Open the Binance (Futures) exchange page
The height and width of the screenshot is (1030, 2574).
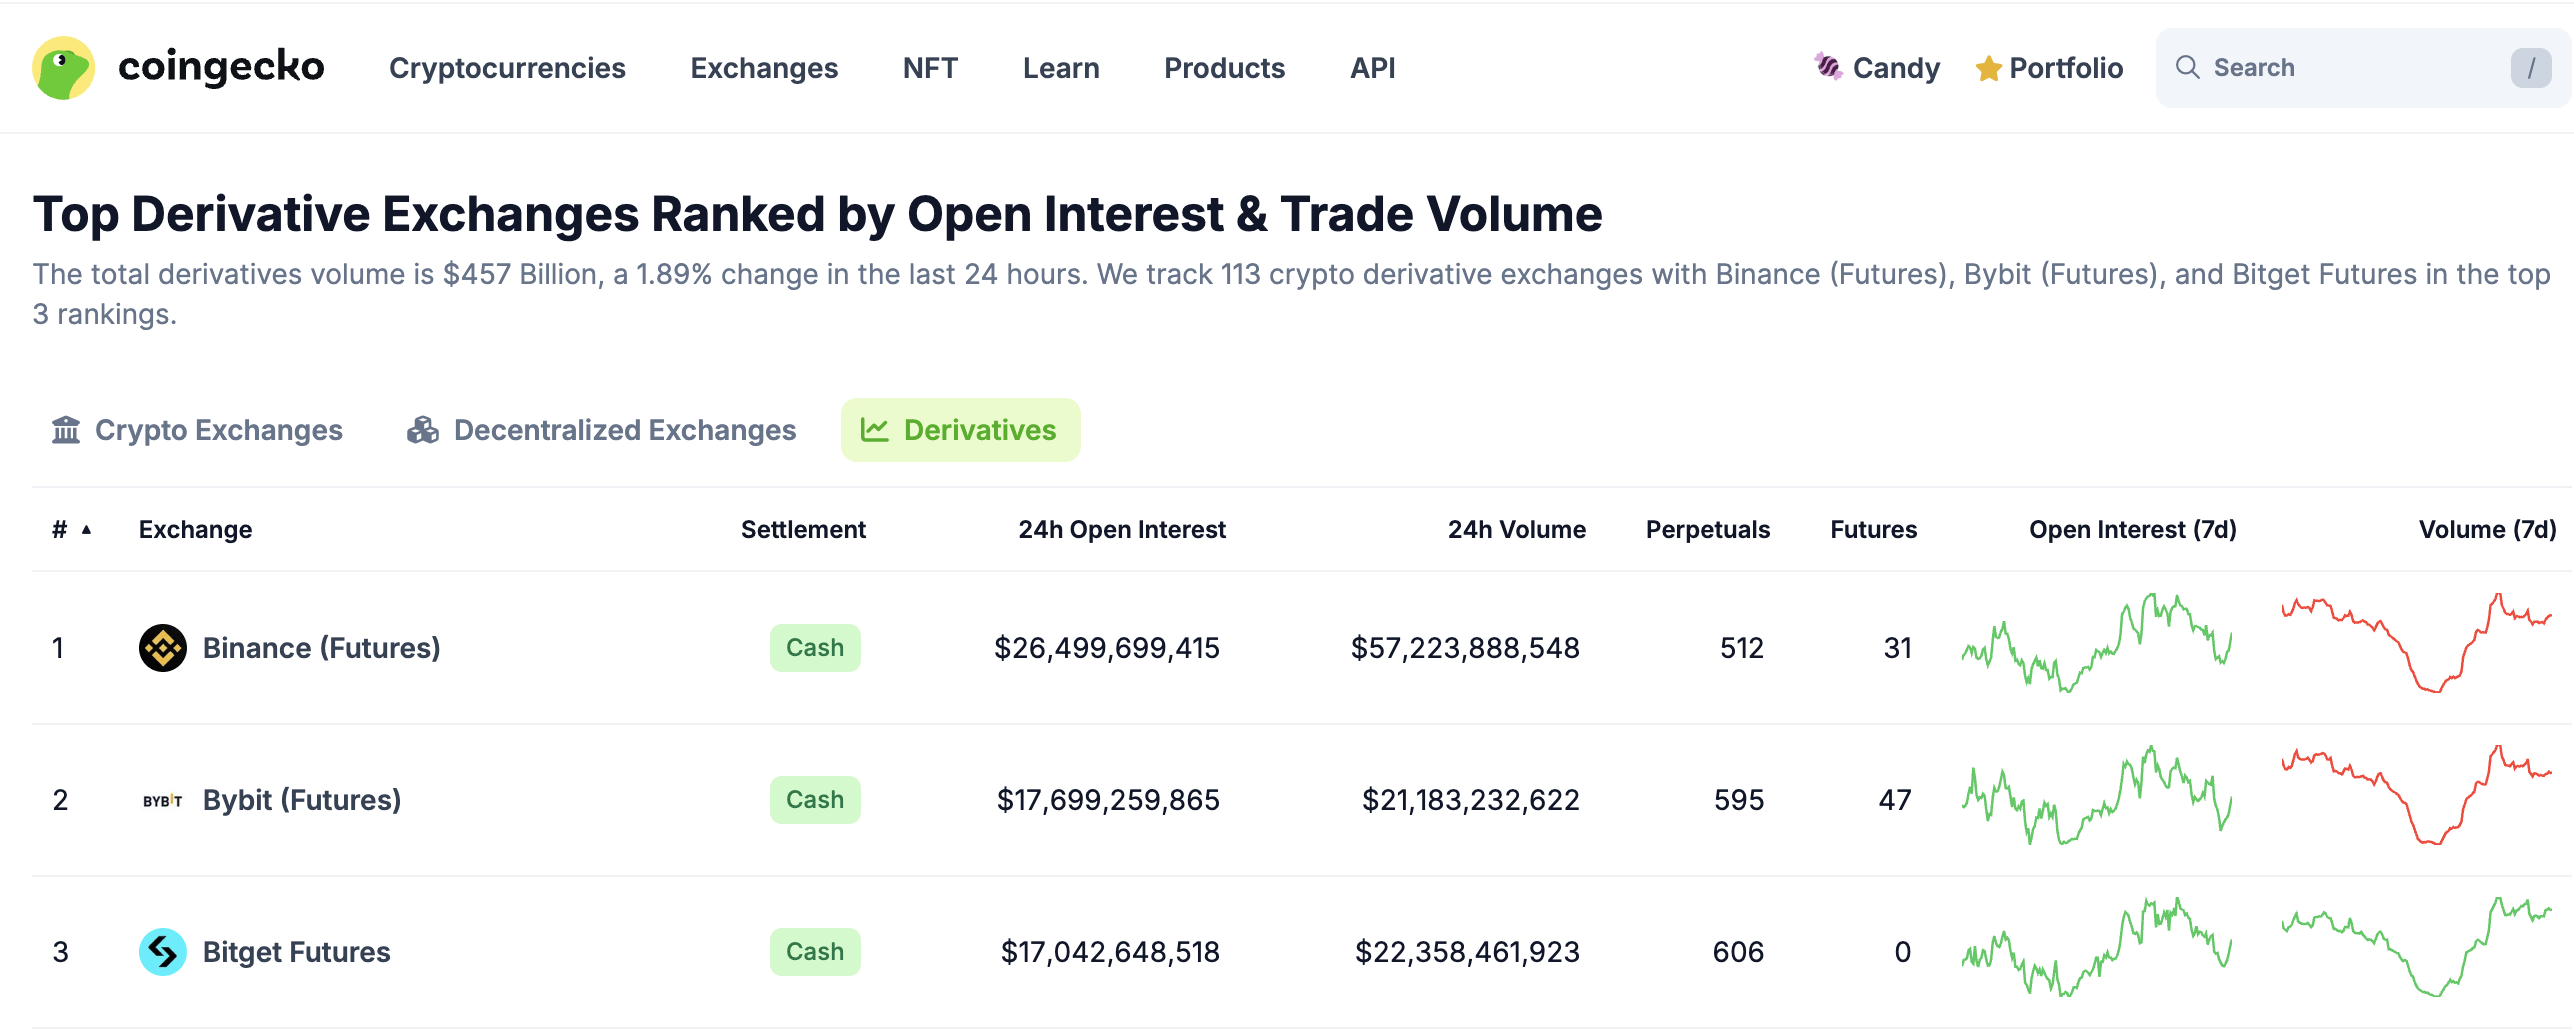[322, 647]
